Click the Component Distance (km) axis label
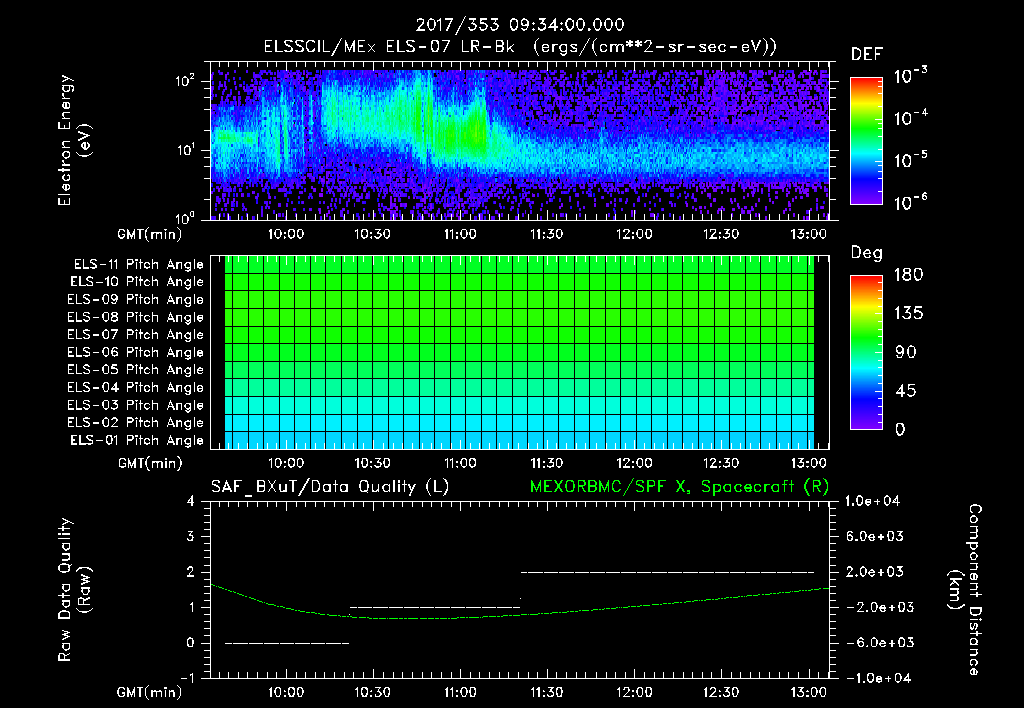Image resolution: width=1024 pixels, height=708 pixels. tap(965, 589)
